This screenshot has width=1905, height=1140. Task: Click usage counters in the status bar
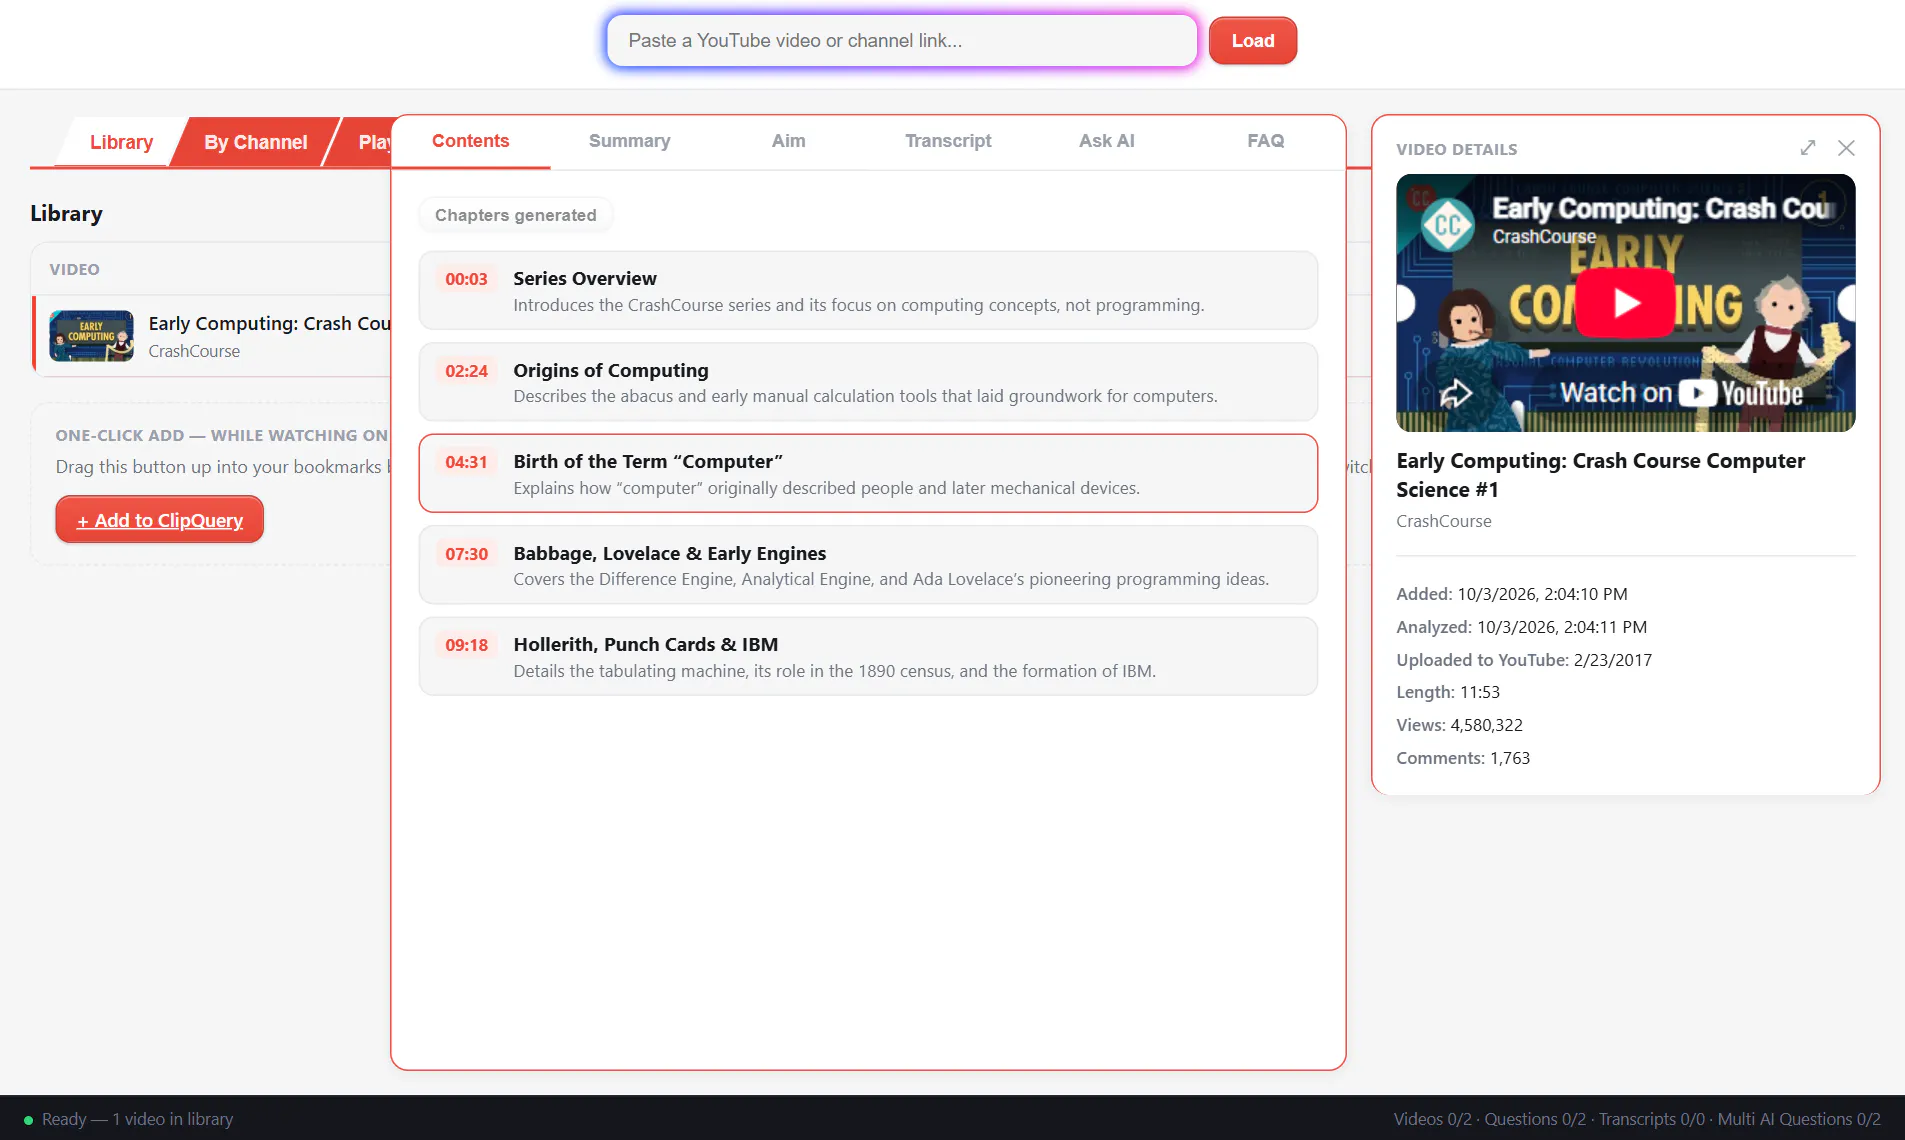[1637, 1119]
